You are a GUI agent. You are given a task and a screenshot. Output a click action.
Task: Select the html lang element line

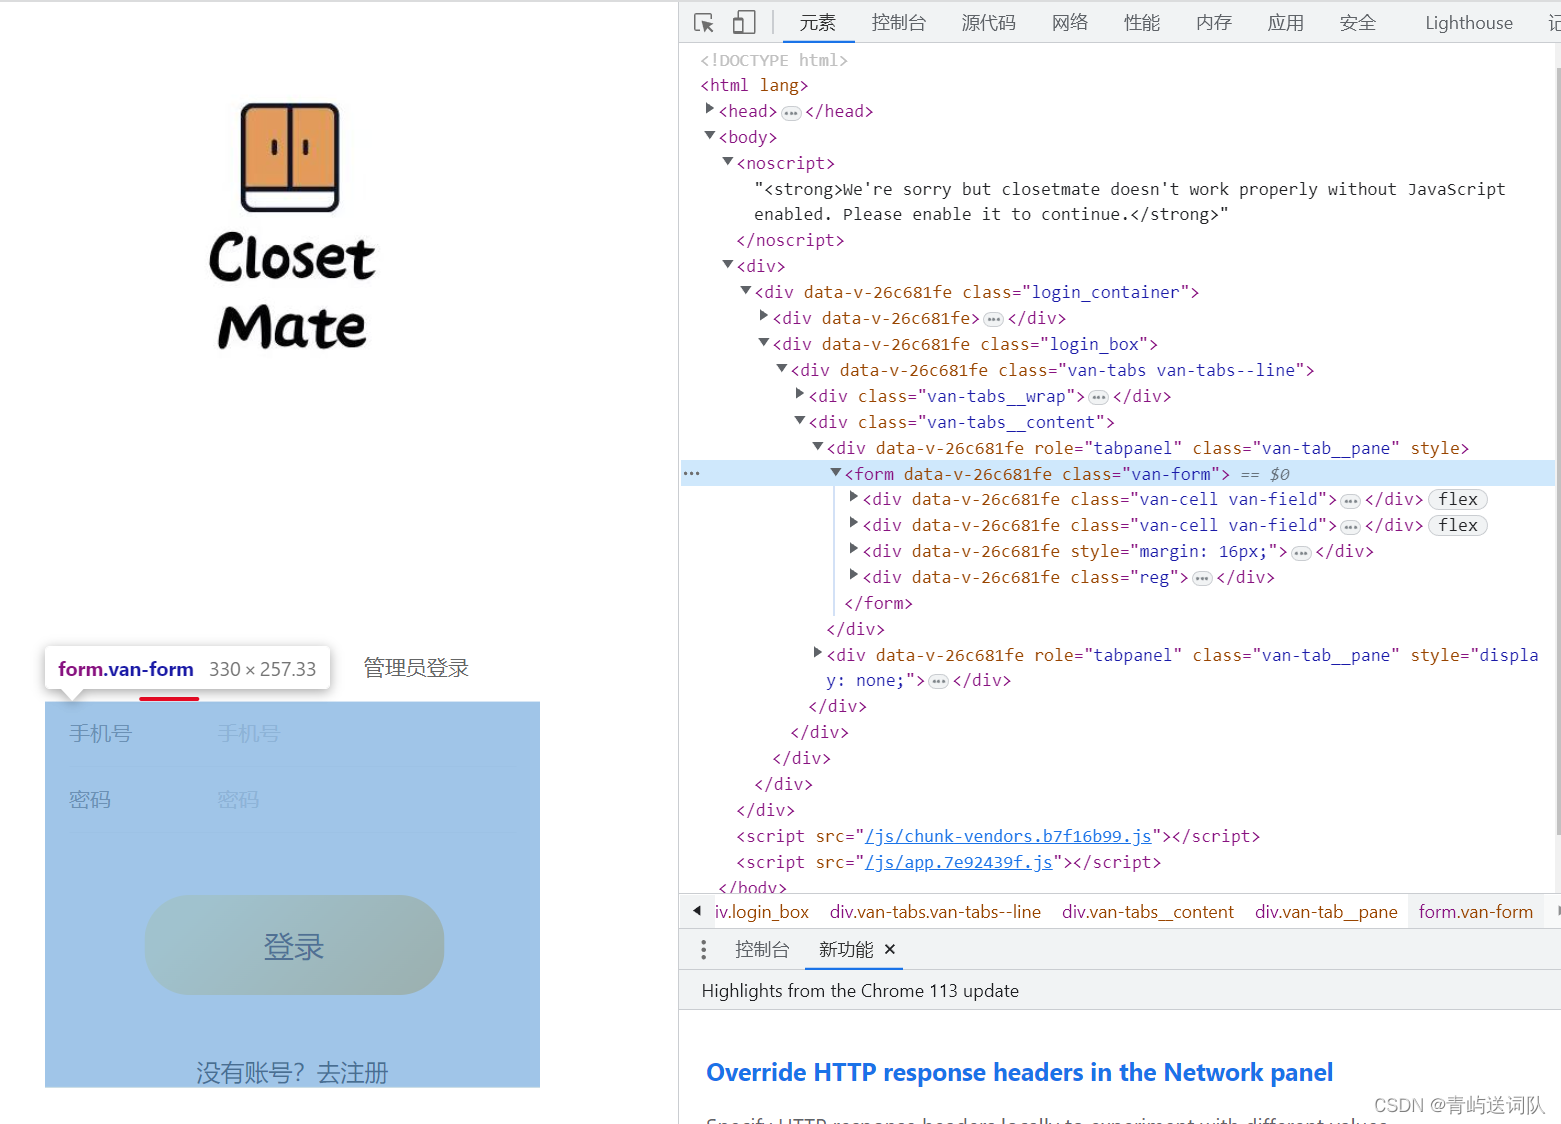coord(754,86)
